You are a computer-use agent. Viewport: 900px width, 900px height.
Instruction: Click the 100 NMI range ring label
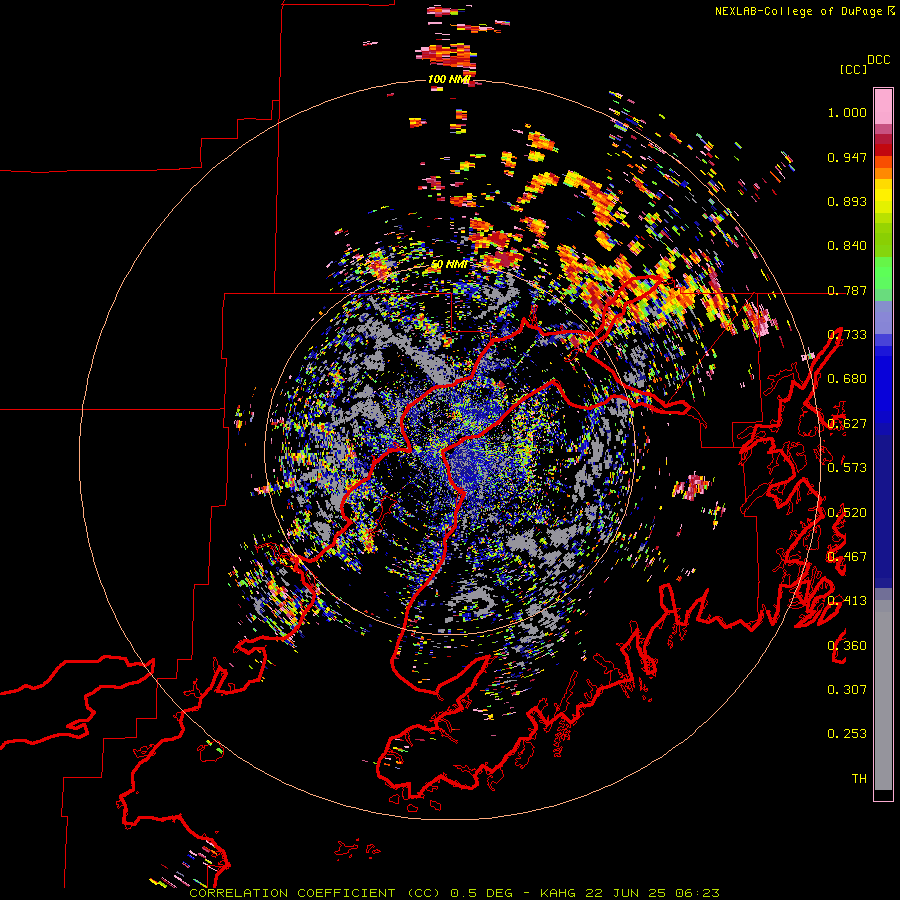coord(449,79)
